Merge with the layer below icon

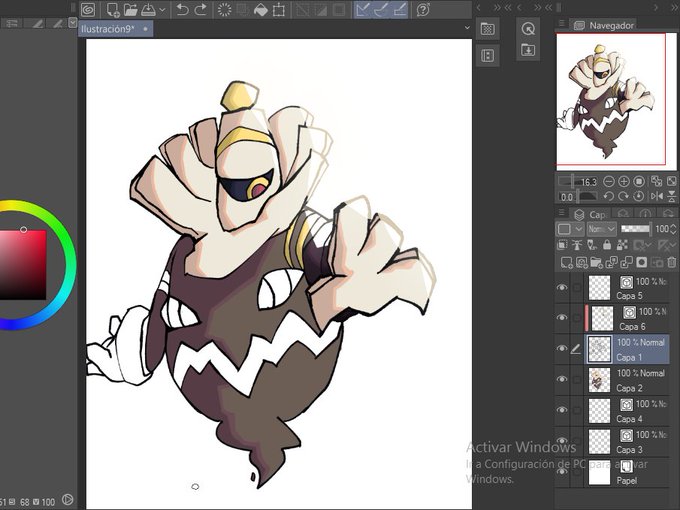pos(627,262)
